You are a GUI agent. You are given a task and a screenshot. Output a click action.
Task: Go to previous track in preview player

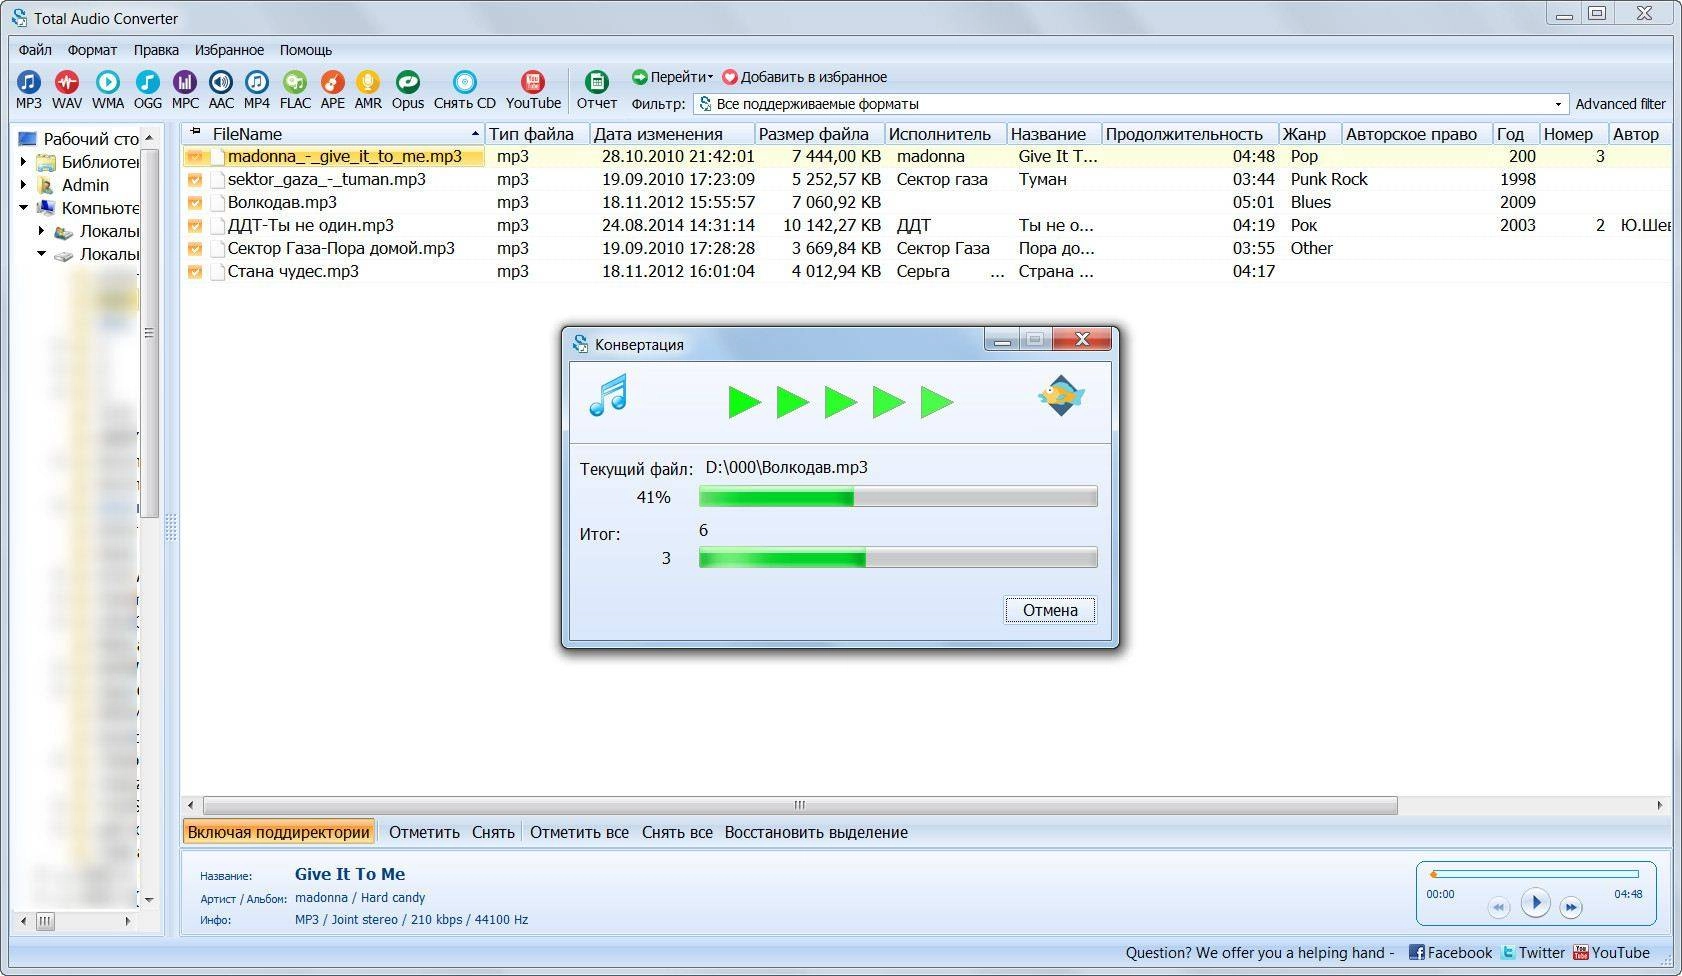coord(1498,908)
